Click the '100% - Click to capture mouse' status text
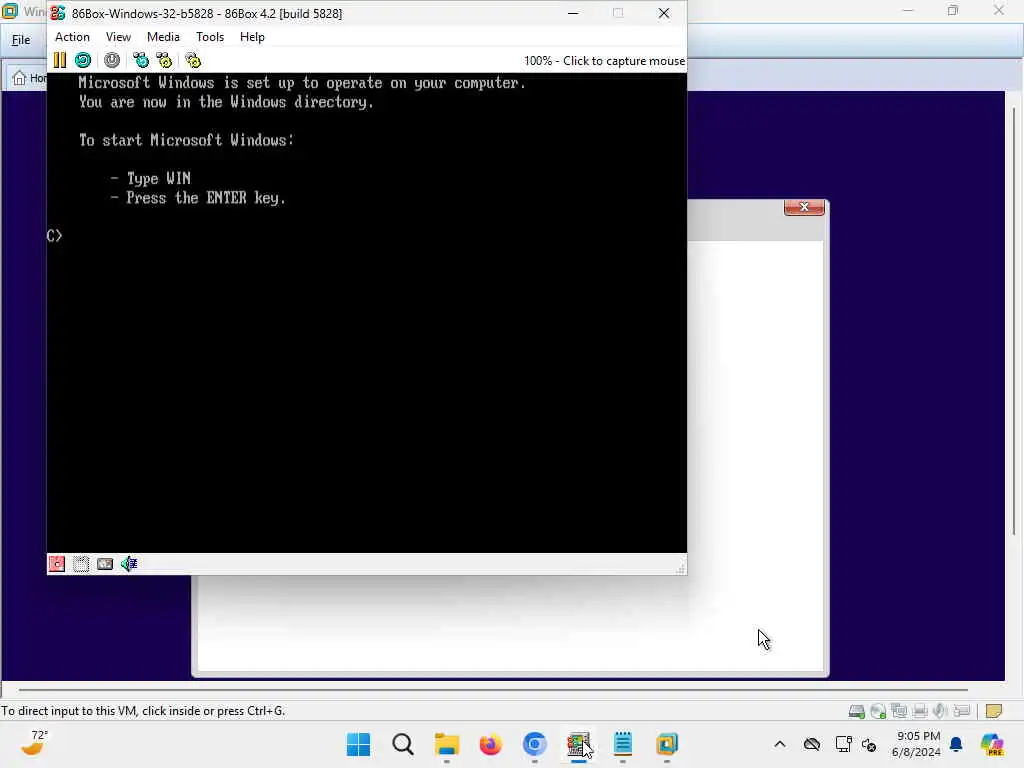The width and height of the screenshot is (1024, 768). tap(604, 61)
